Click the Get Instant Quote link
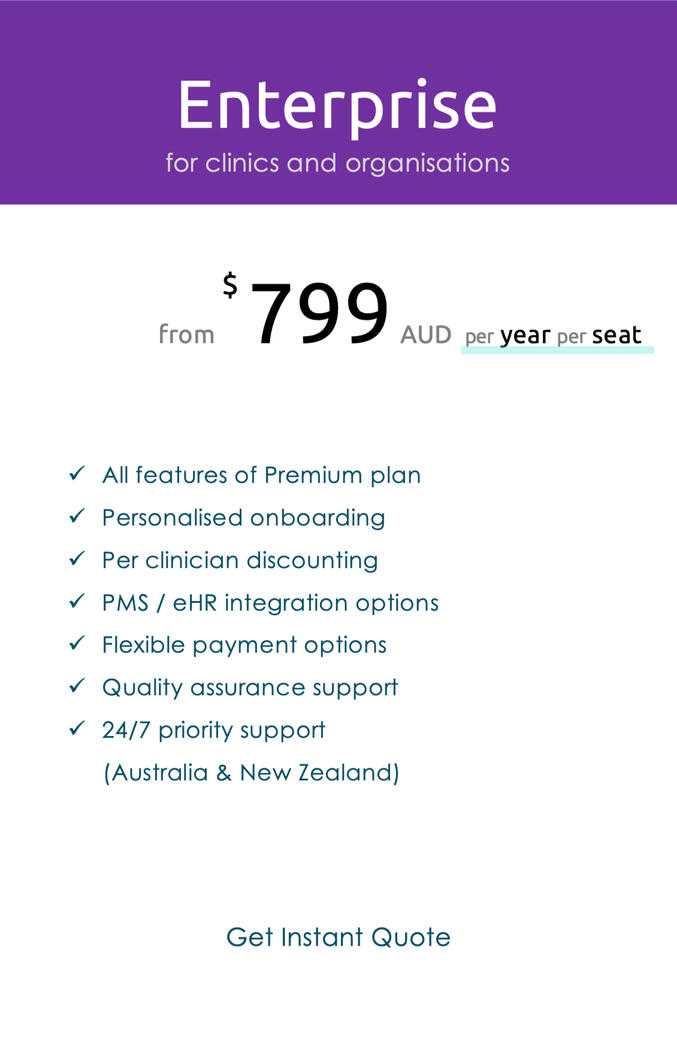Image resolution: width=677 pixels, height=1040 pixels. (x=338, y=937)
